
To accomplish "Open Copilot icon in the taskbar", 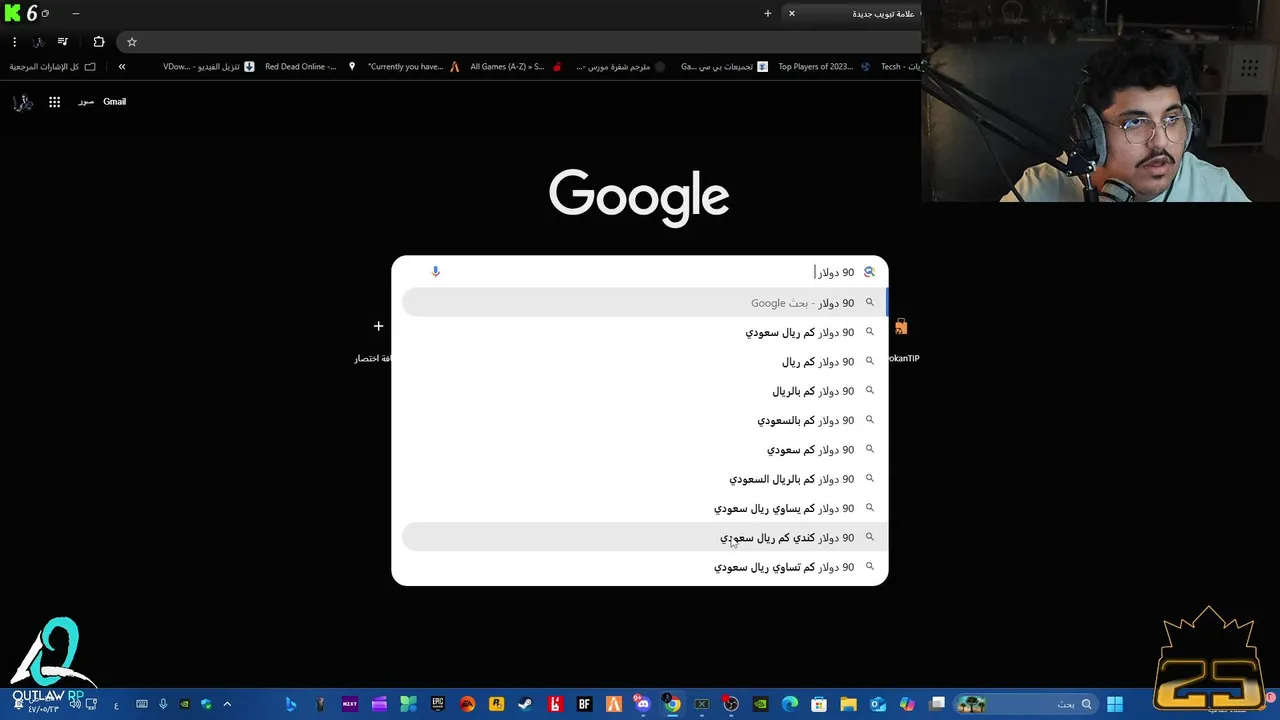I will (x=907, y=704).
